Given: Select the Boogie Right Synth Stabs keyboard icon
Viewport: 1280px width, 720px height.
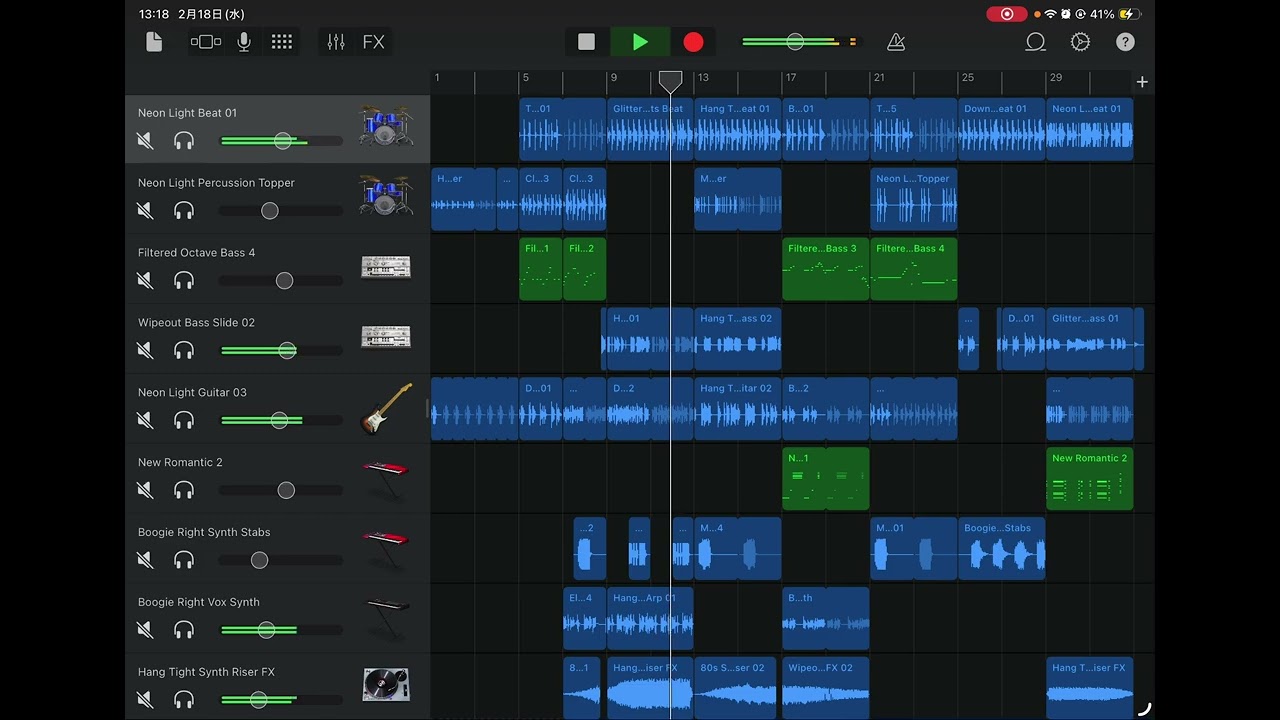Looking at the screenshot, I should pos(386,547).
